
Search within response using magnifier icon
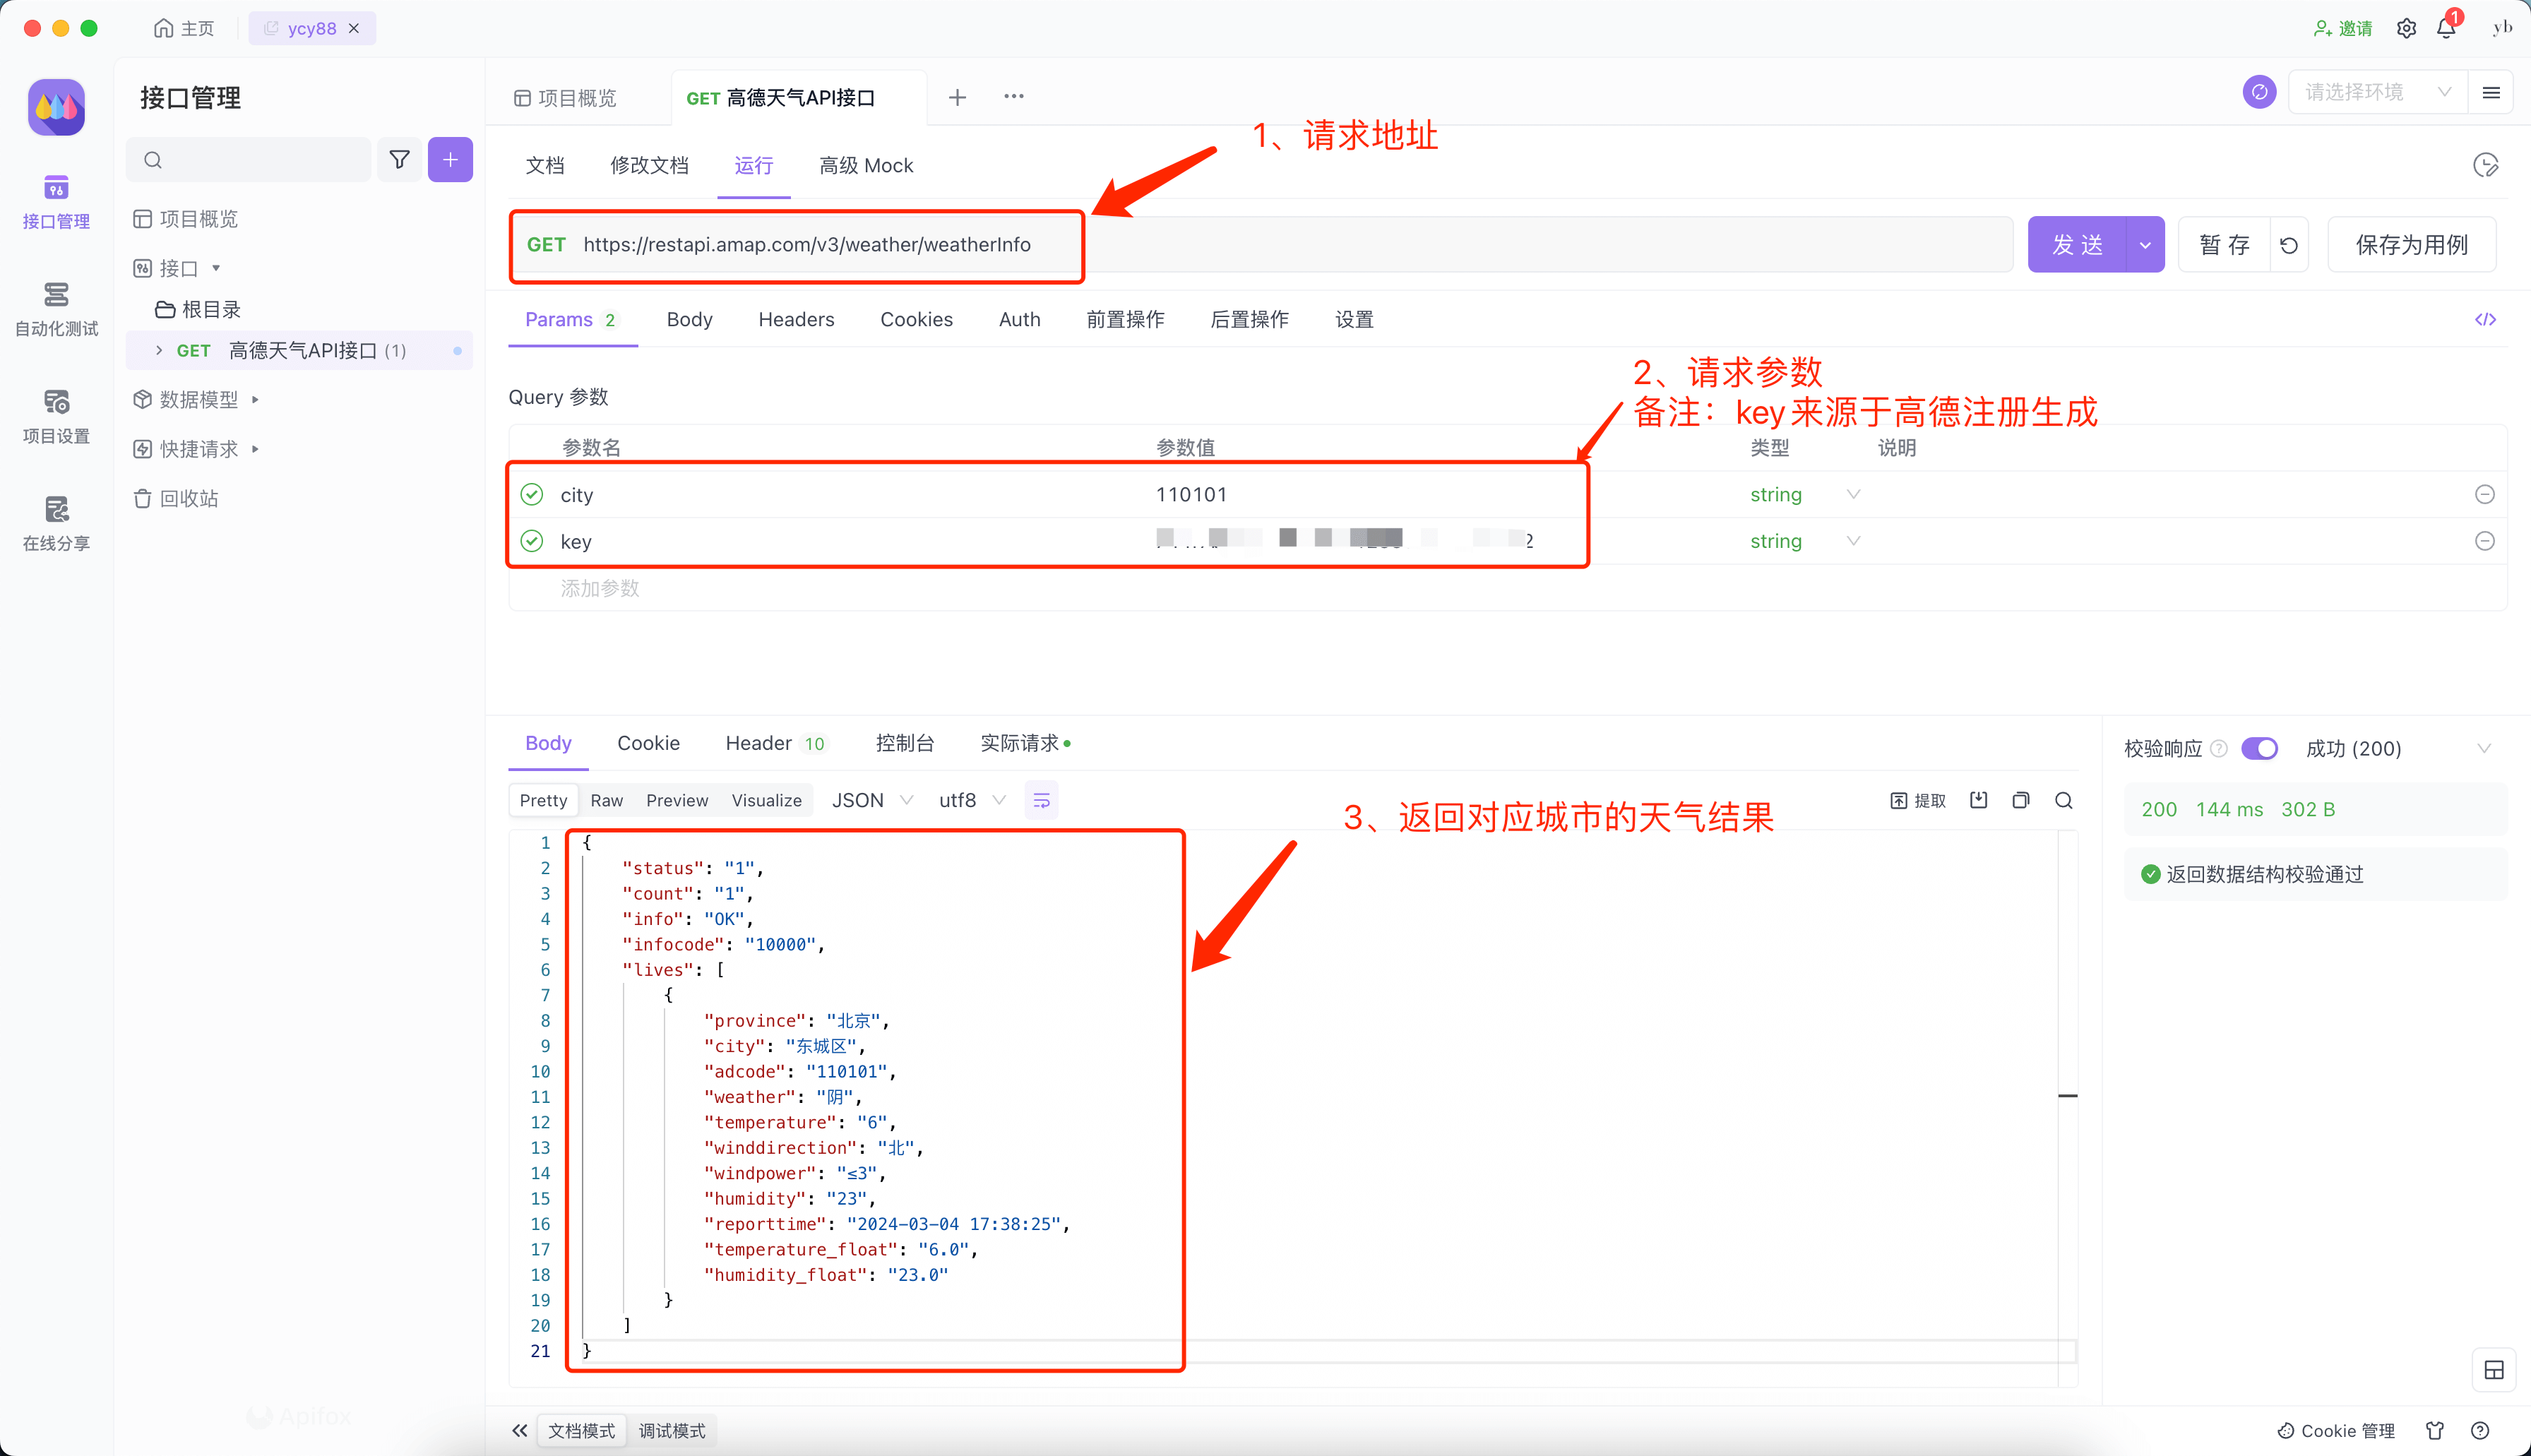(x=2063, y=800)
